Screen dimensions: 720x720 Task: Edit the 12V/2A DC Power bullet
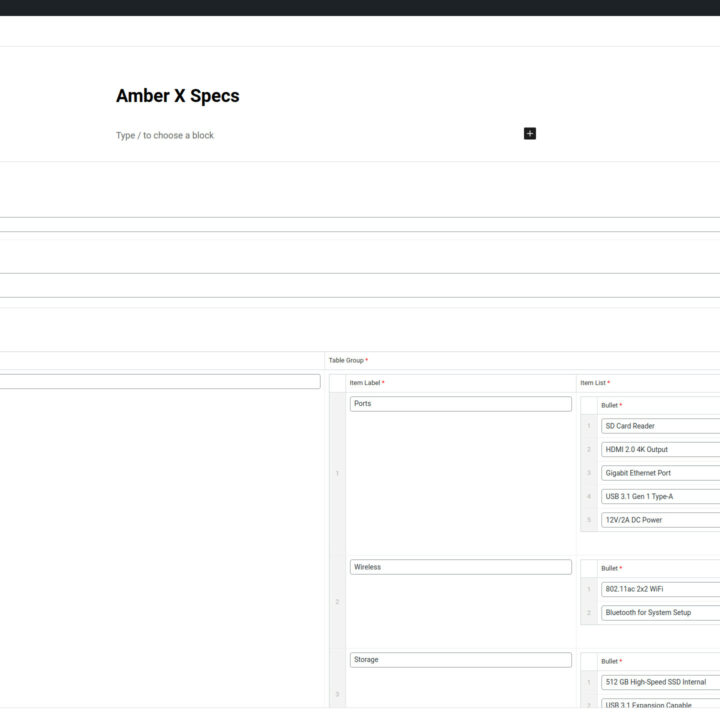click(660, 520)
